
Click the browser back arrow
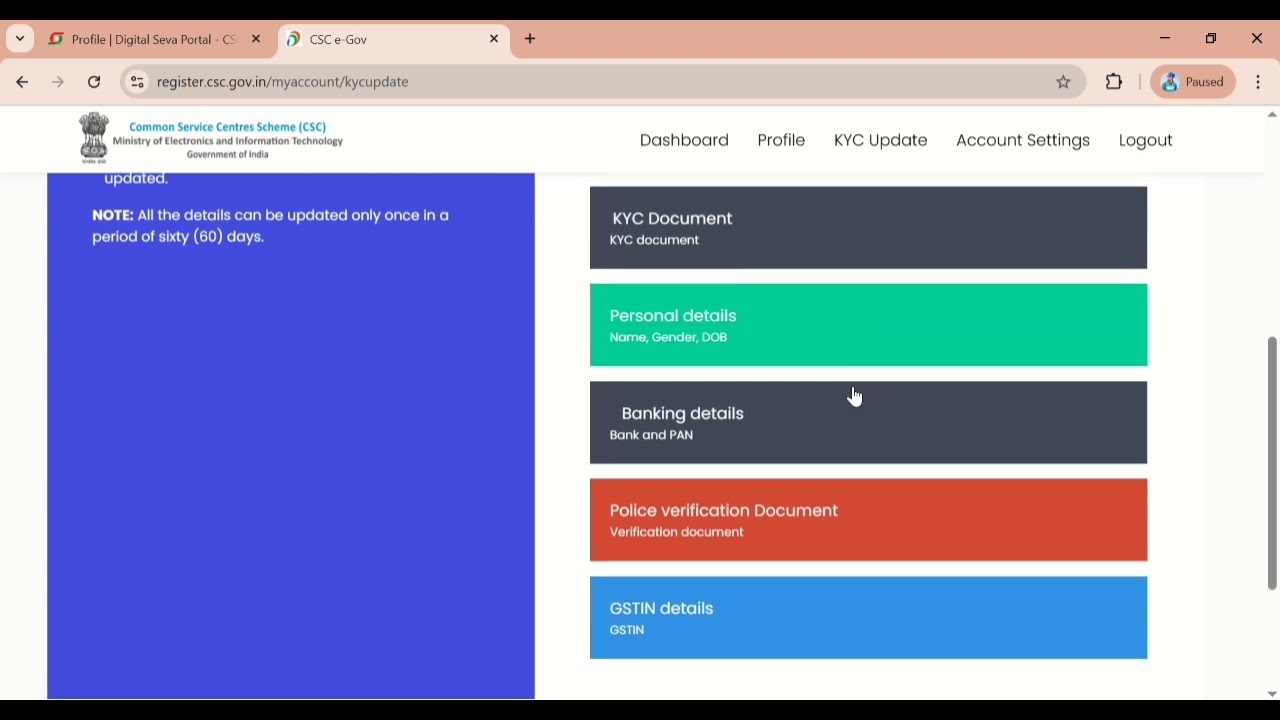point(22,83)
